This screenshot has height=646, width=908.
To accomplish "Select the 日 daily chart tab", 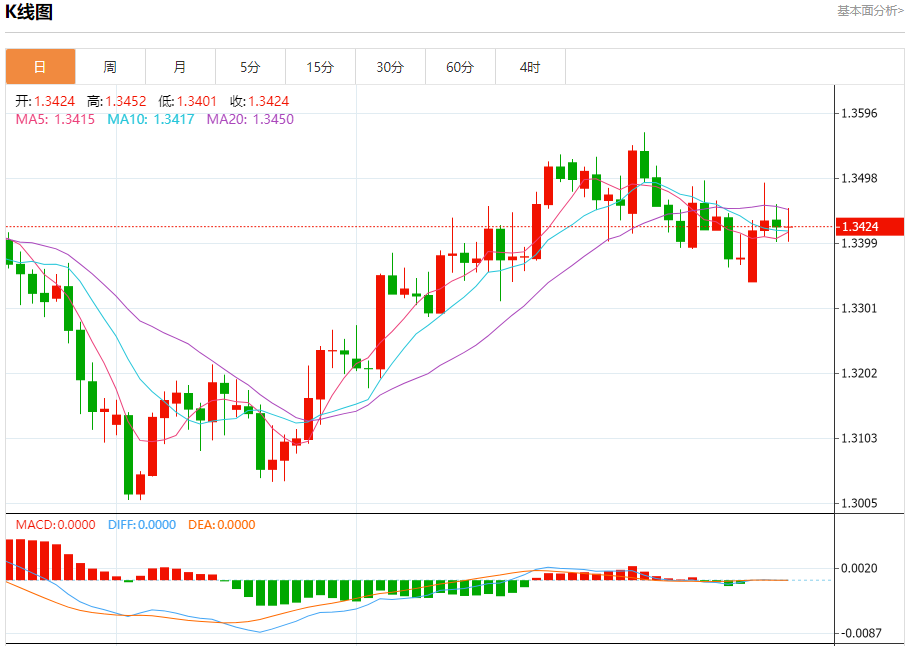I will point(40,67).
